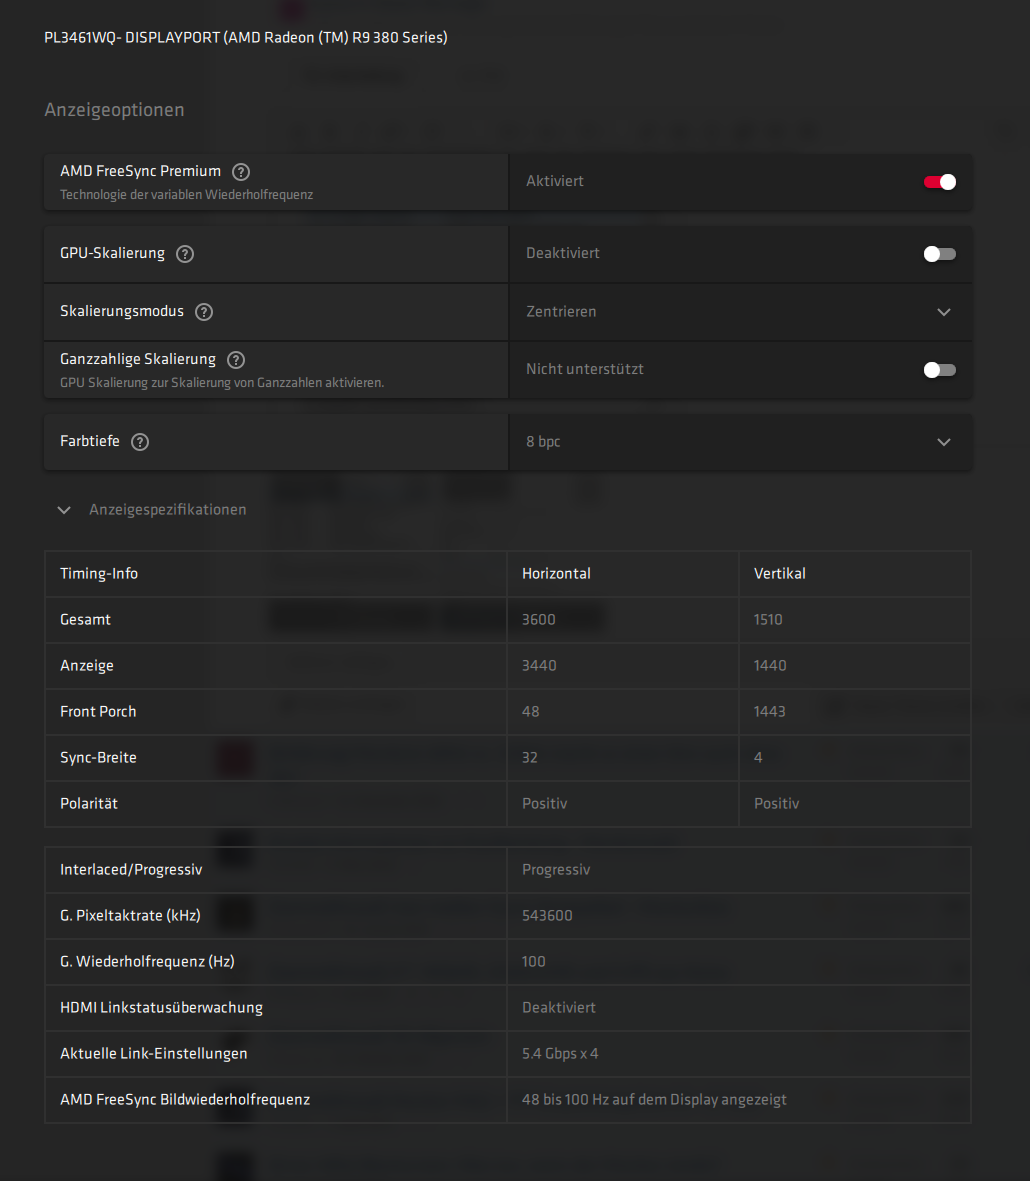Click the HDMI Linkstatusüberwachung value Deaktiviert
1030x1181 pixels.
(x=559, y=1008)
